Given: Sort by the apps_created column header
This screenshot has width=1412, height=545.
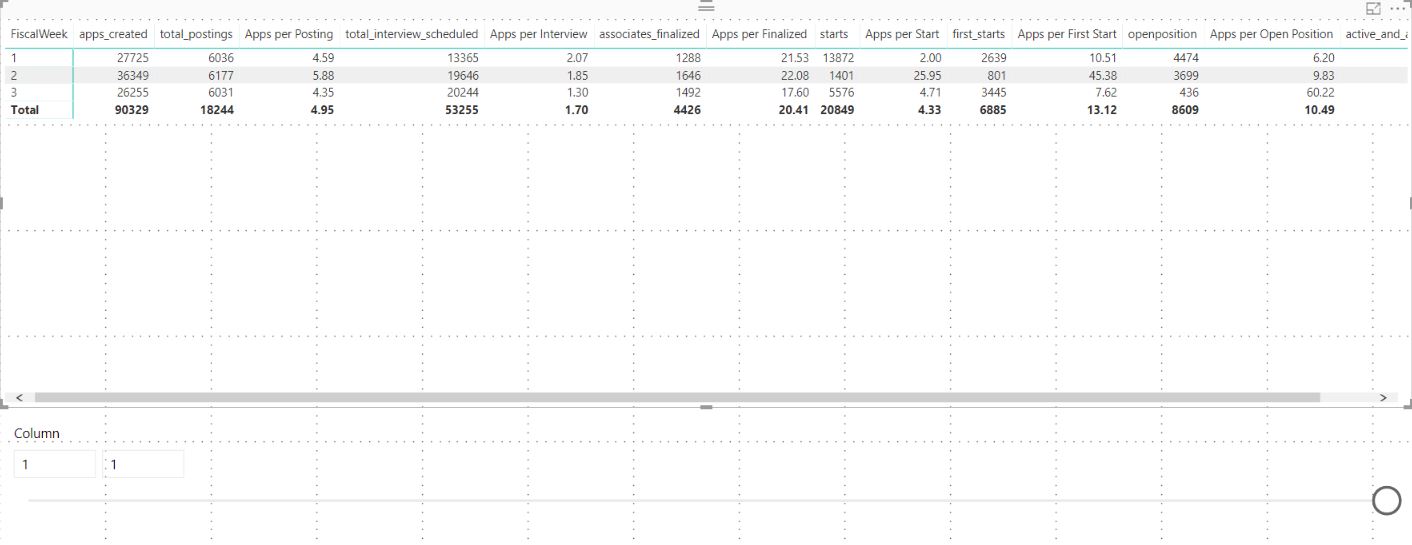Looking at the screenshot, I should tap(113, 34).
